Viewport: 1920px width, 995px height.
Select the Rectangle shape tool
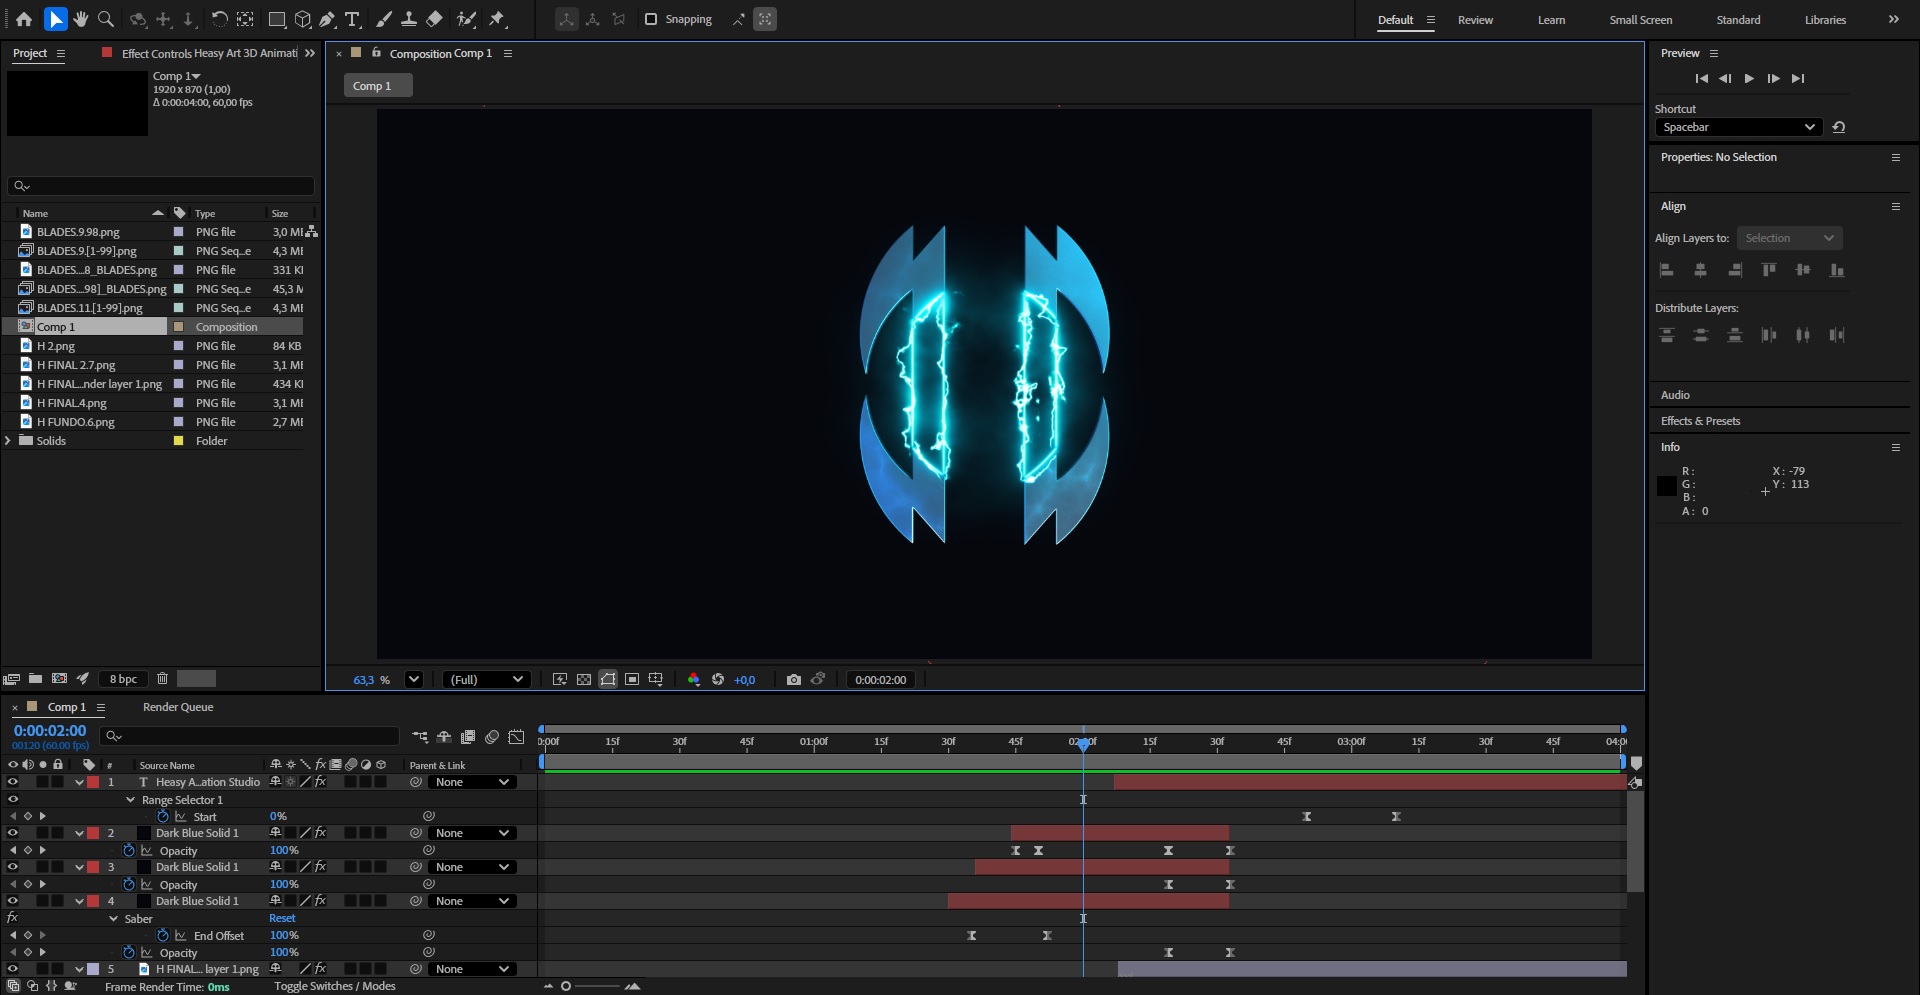point(277,19)
